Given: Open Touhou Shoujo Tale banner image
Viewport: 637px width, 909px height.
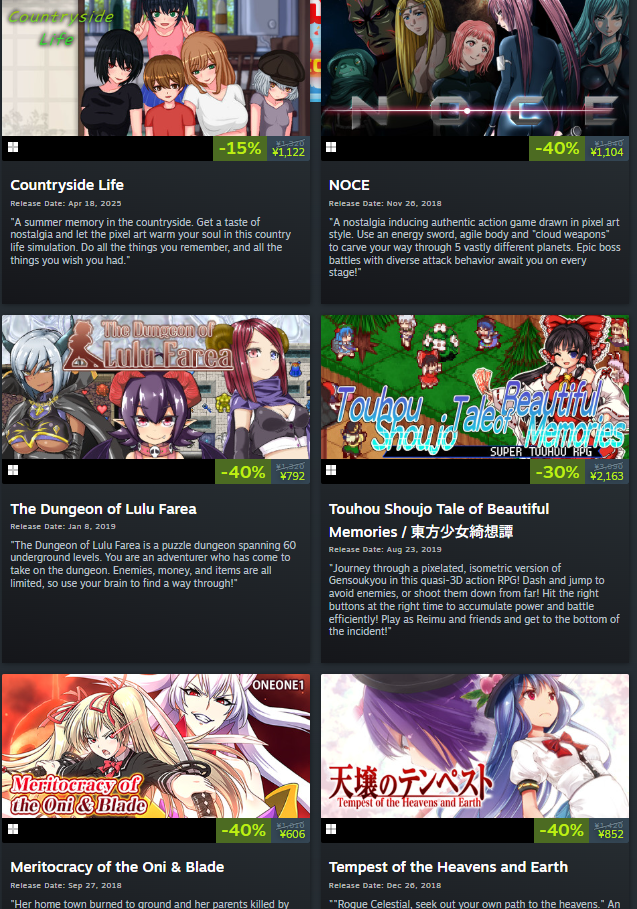Looking at the screenshot, I should [475, 387].
